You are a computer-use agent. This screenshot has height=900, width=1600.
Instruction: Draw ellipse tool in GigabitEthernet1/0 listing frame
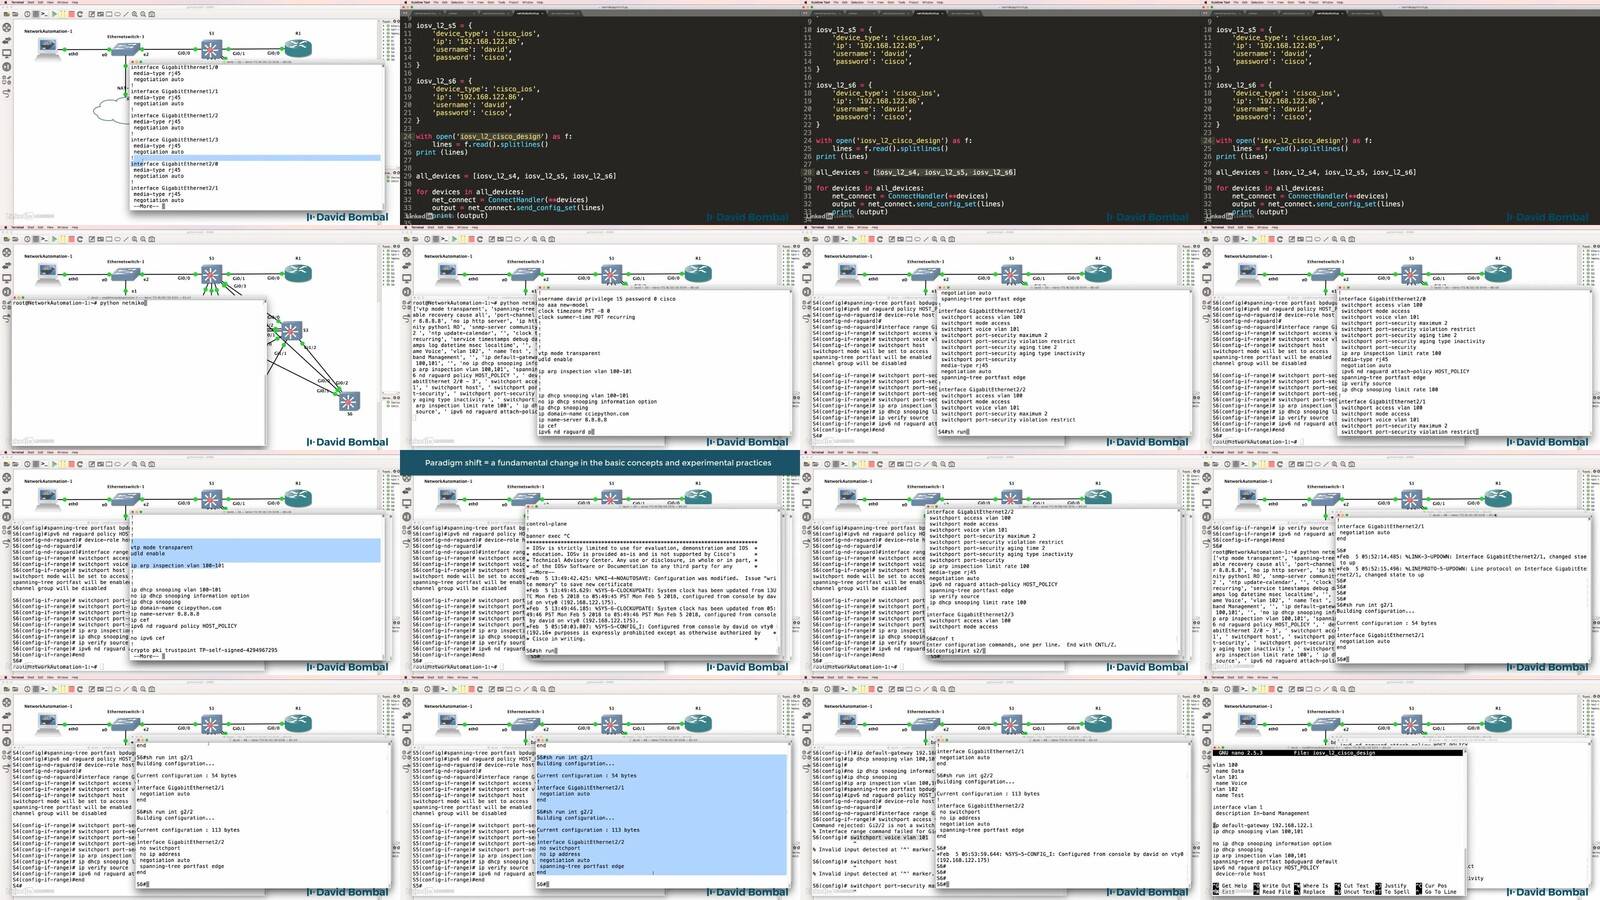(x=117, y=14)
